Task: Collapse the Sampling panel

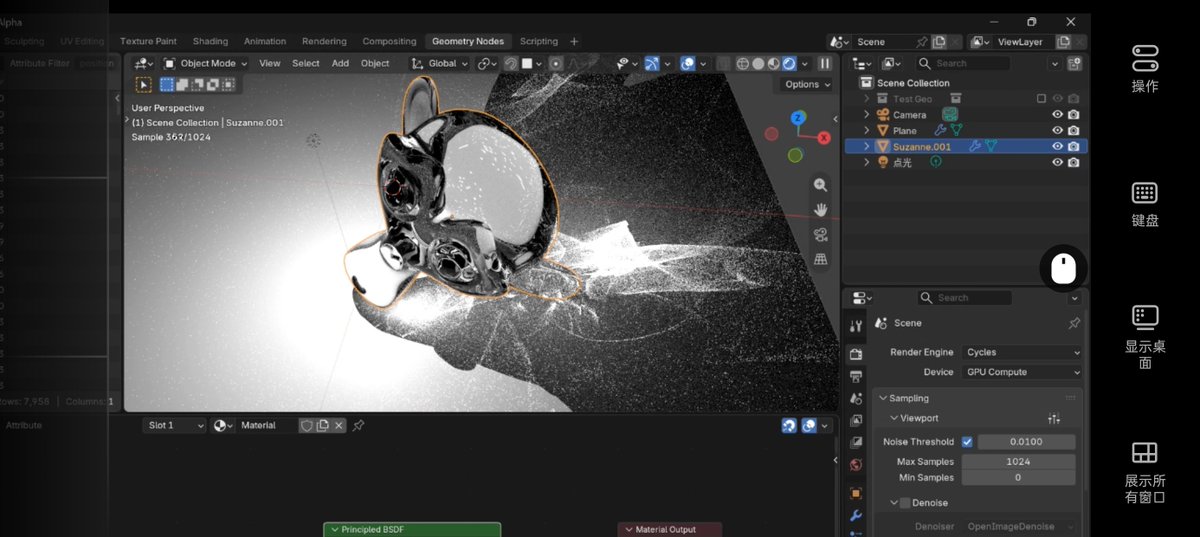Action: point(882,398)
